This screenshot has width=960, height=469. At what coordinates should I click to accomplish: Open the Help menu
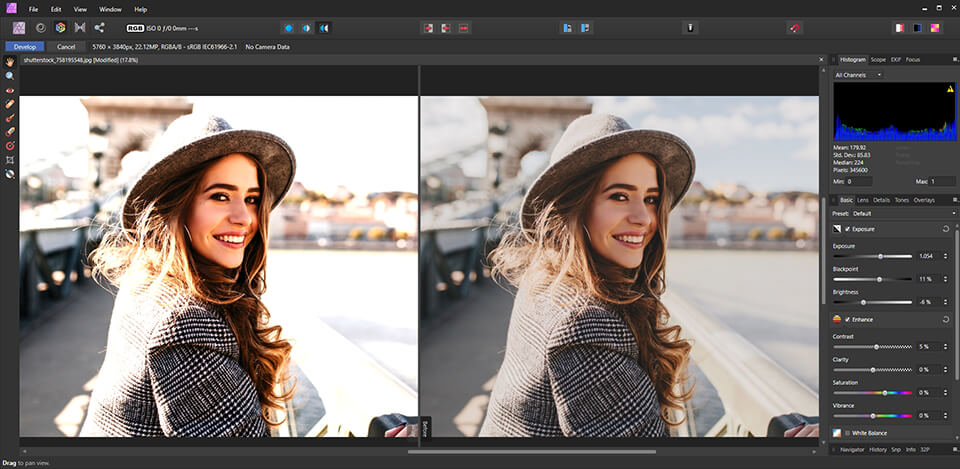141,9
